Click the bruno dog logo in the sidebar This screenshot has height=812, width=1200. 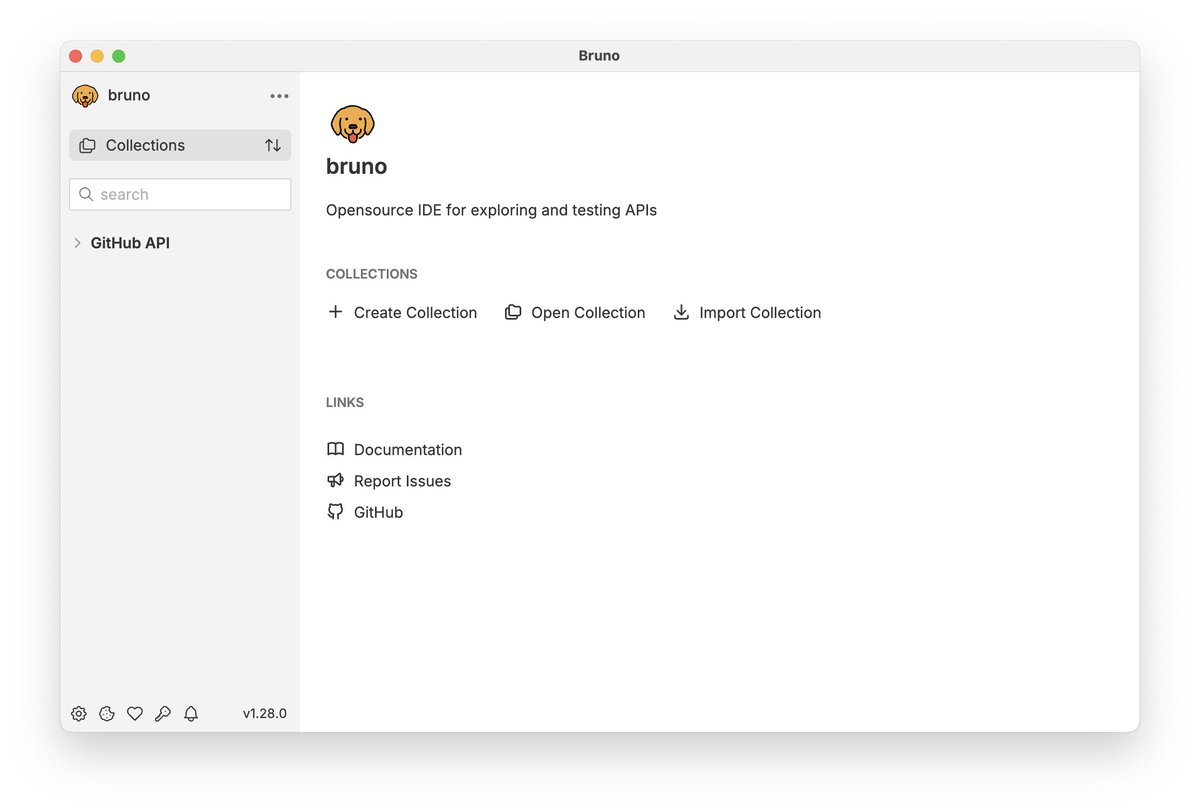pyautogui.click(x=85, y=96)
